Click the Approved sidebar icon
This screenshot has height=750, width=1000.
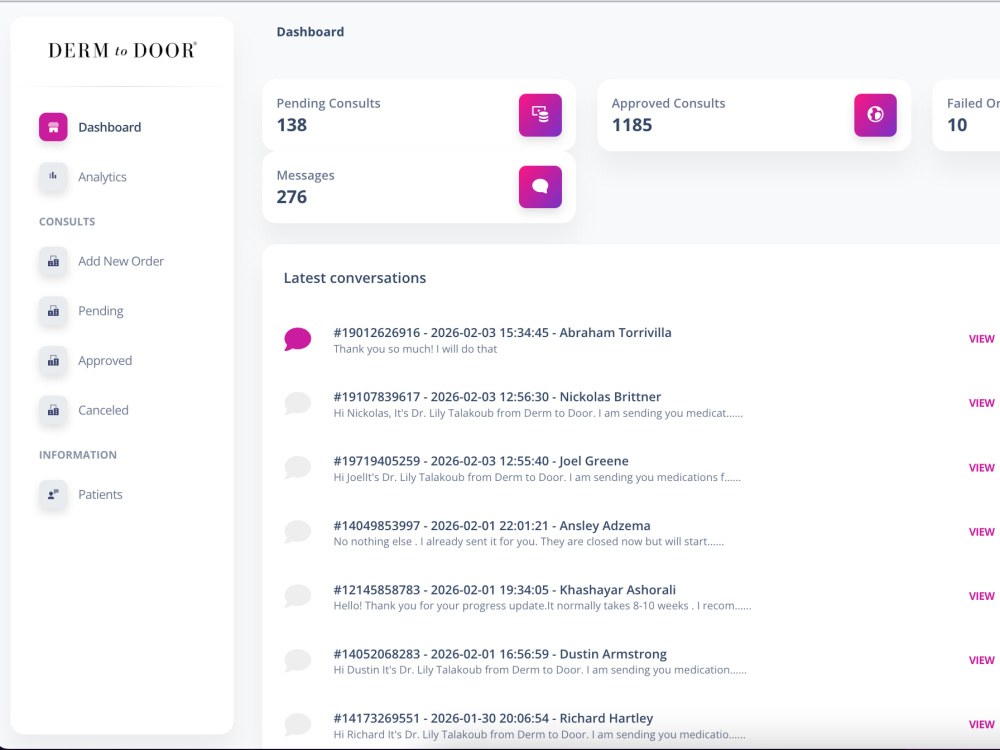coord(53,360)
